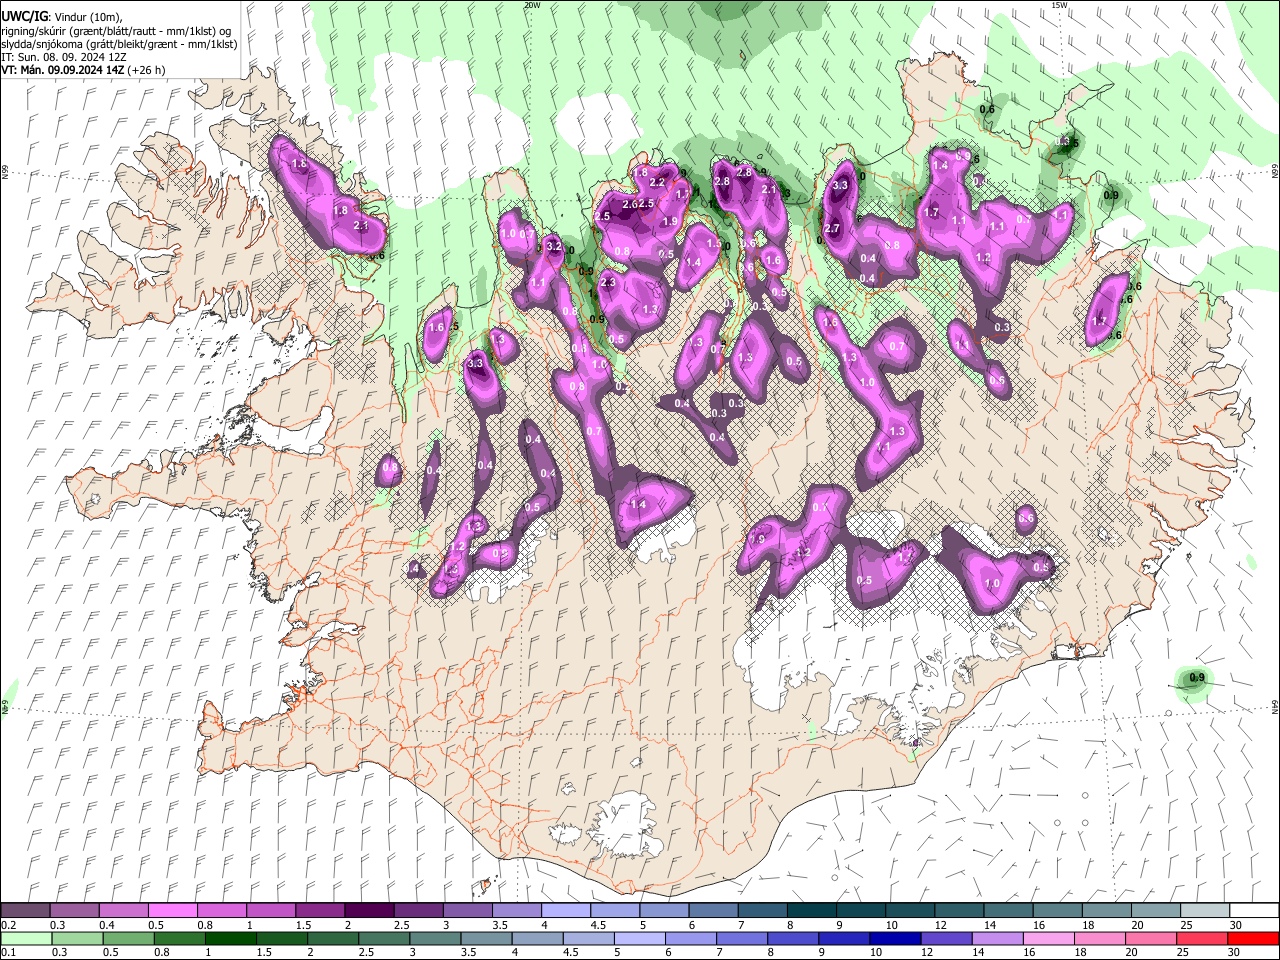This screenshot has width=1280, height=960.
Task: Click the pale gray 25–30 swatch in upper legend row
Action: 1204,910
